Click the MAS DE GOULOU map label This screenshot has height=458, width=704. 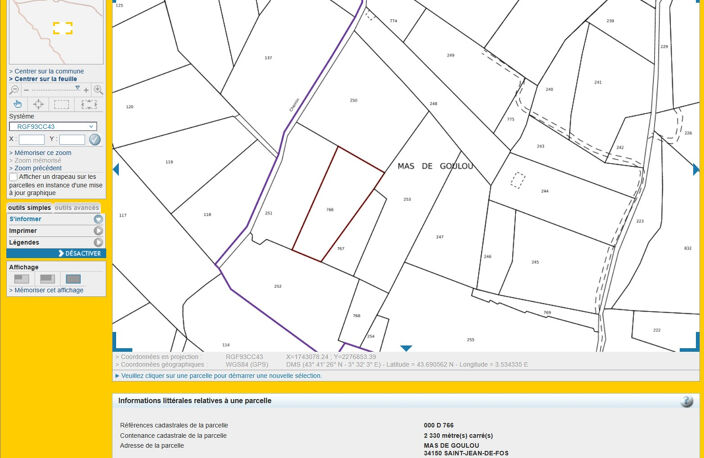pos(435,166)
